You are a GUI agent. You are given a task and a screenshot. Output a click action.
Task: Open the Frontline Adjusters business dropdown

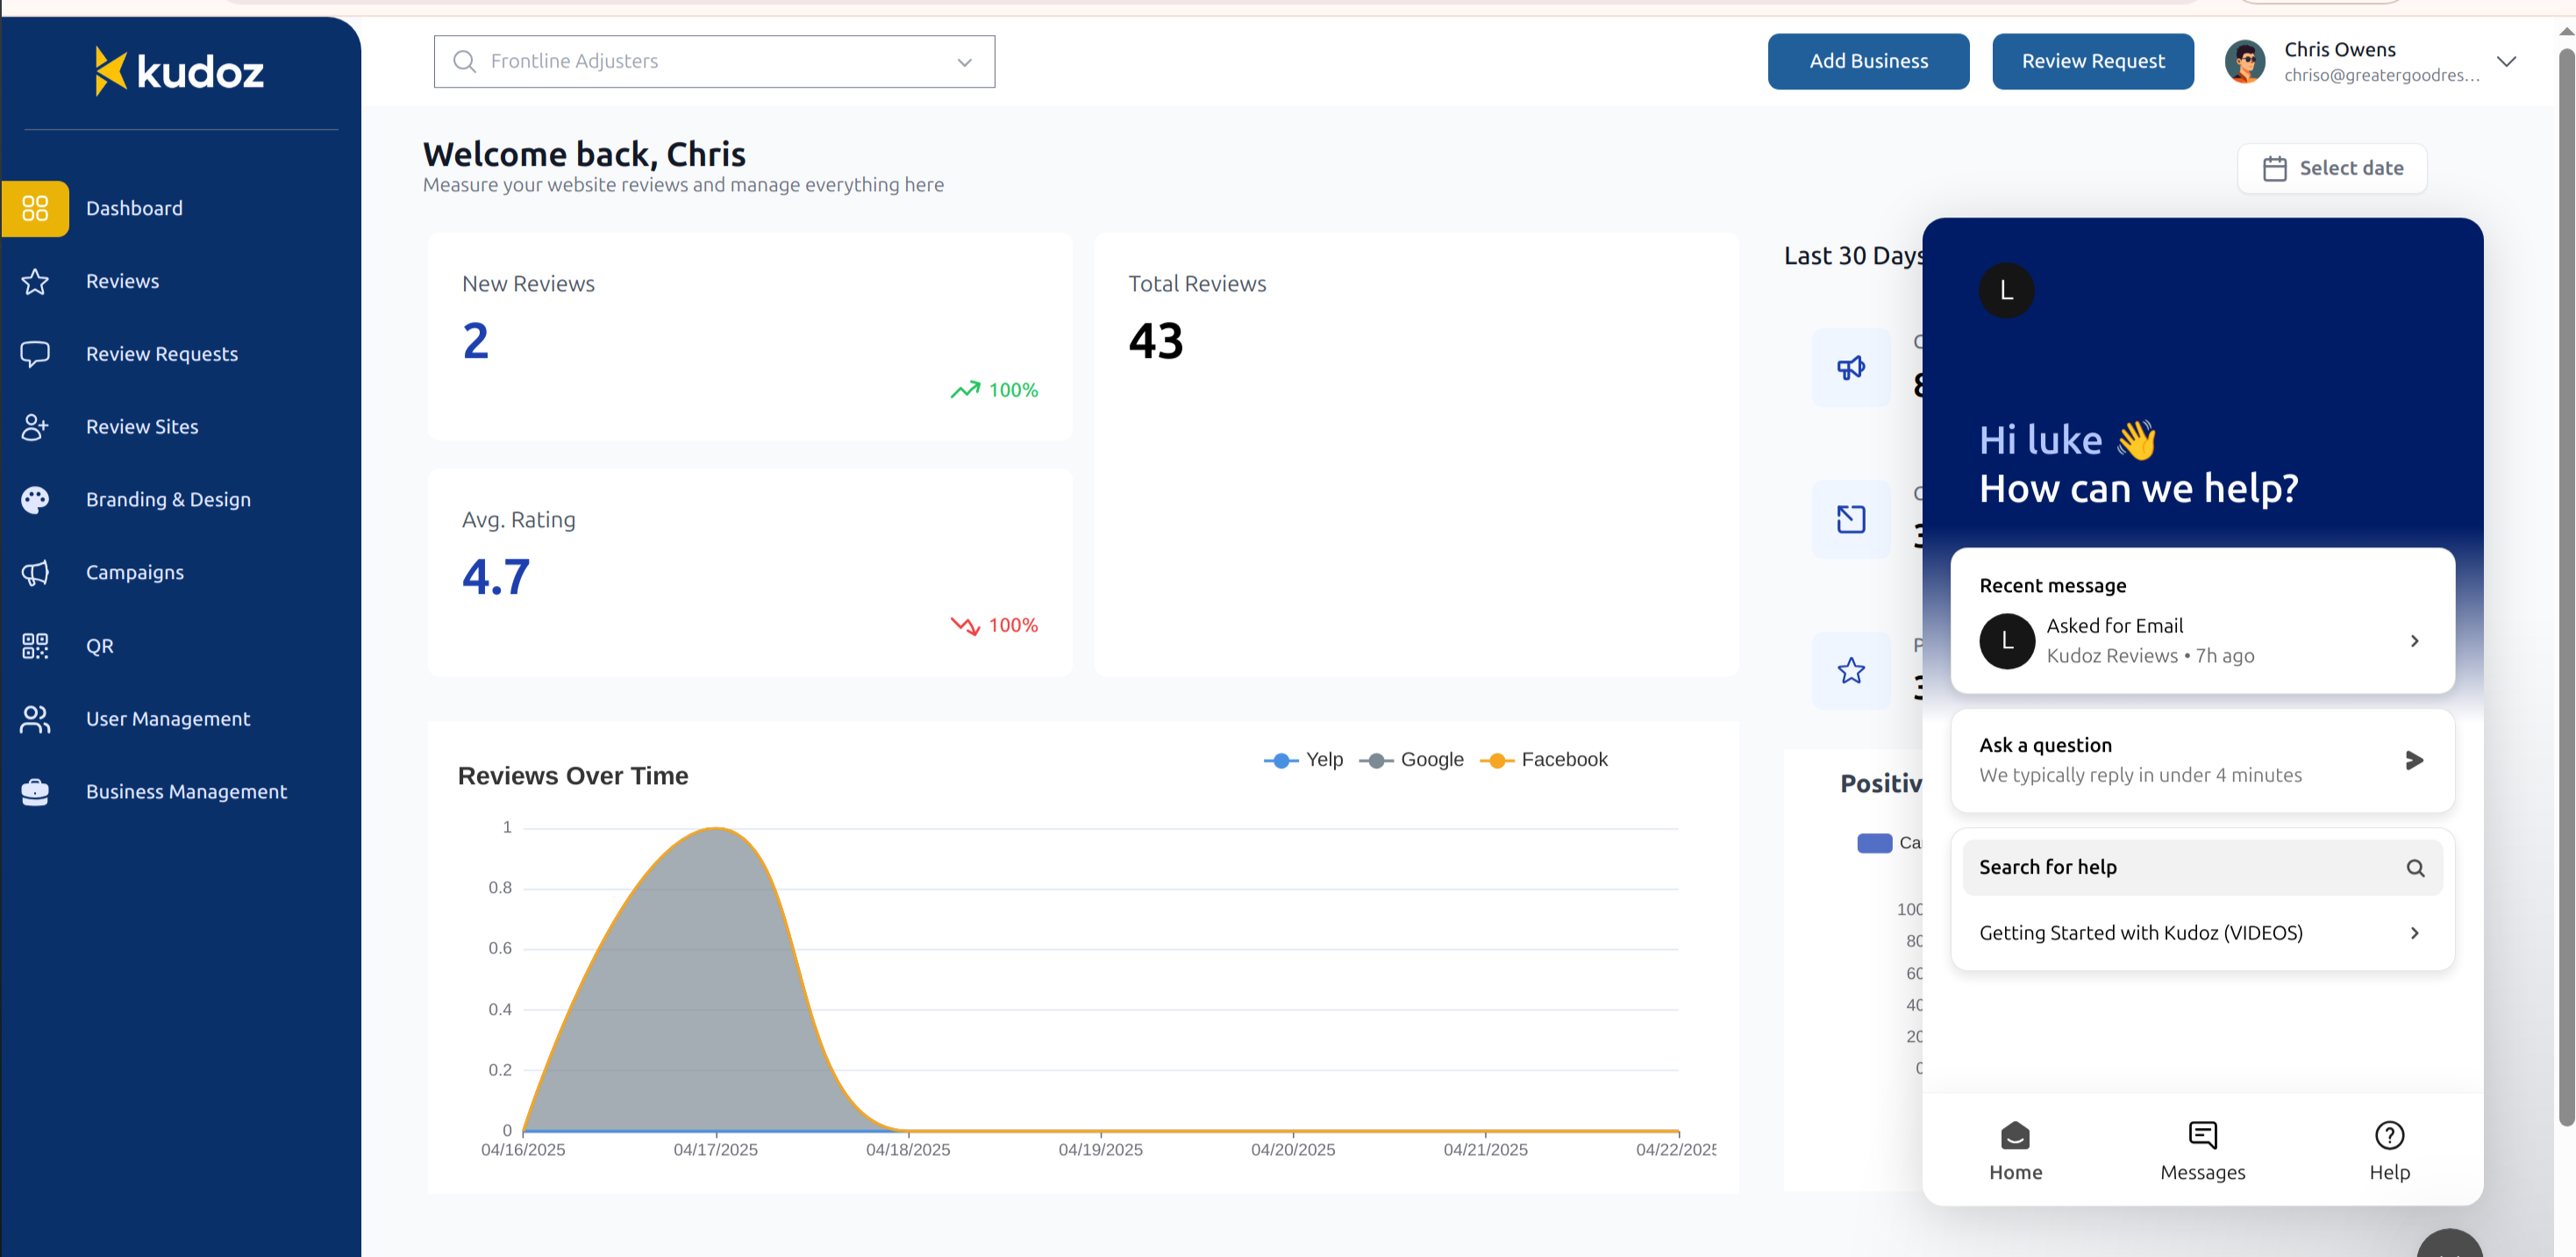coord(714,61)
